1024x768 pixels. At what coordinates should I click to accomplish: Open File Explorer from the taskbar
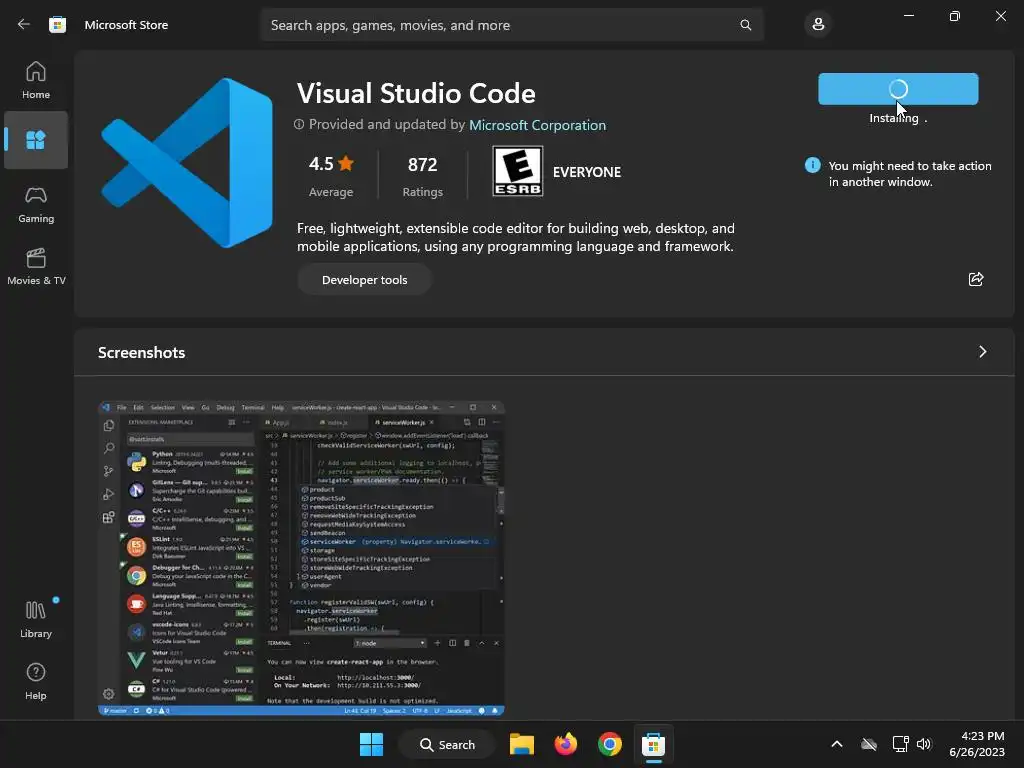pos(522,744)
